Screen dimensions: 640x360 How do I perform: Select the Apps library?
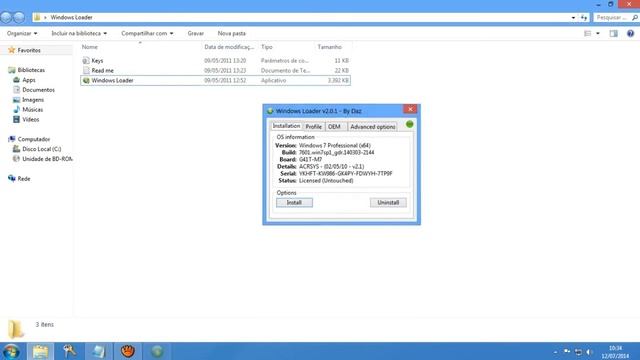(29, 80)
